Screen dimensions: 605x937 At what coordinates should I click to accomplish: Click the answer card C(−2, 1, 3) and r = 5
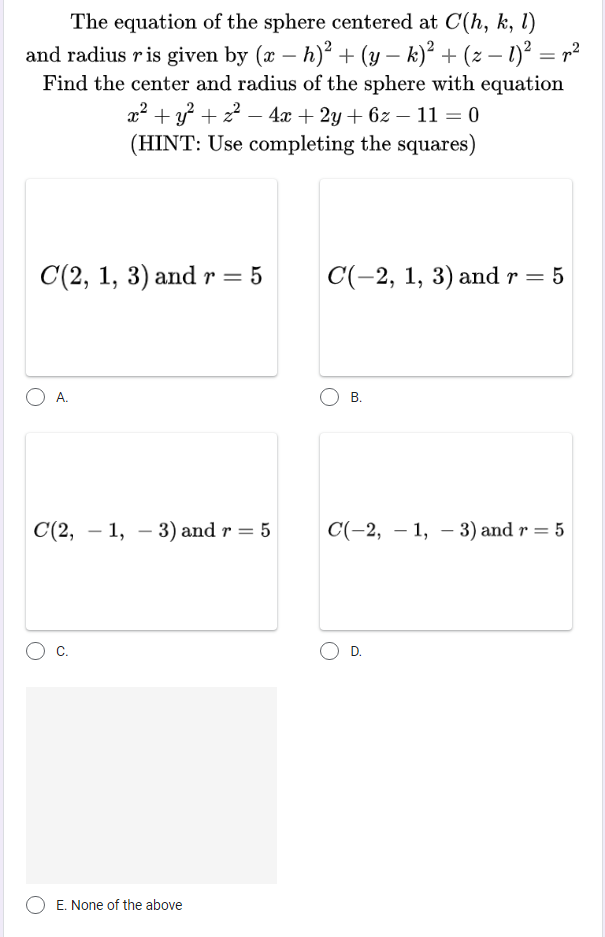click(444, 276)
